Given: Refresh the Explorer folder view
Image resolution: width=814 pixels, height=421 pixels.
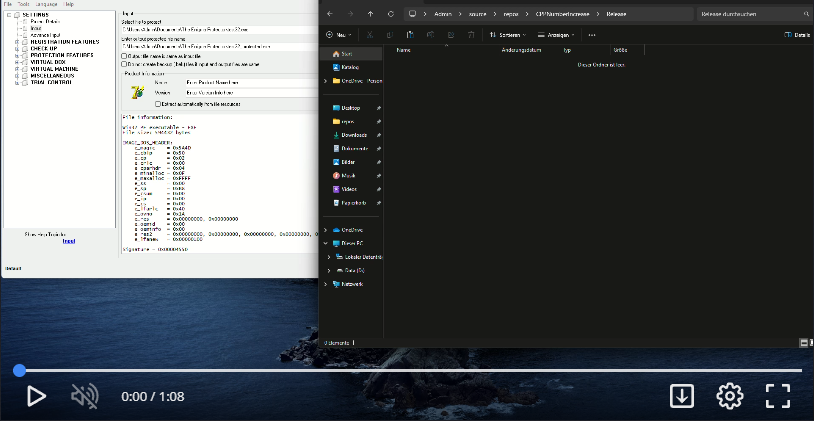Looking at the screenshot, I should [390, 14].
